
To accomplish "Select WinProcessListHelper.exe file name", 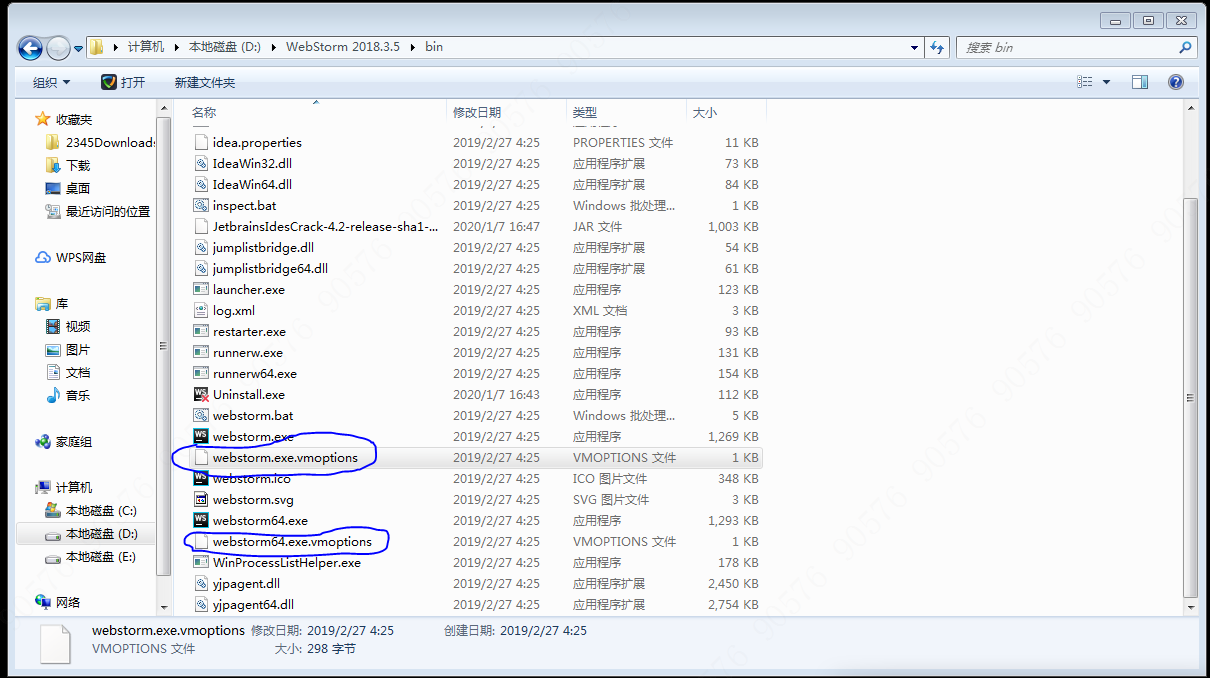I will [x=287, y=562].
